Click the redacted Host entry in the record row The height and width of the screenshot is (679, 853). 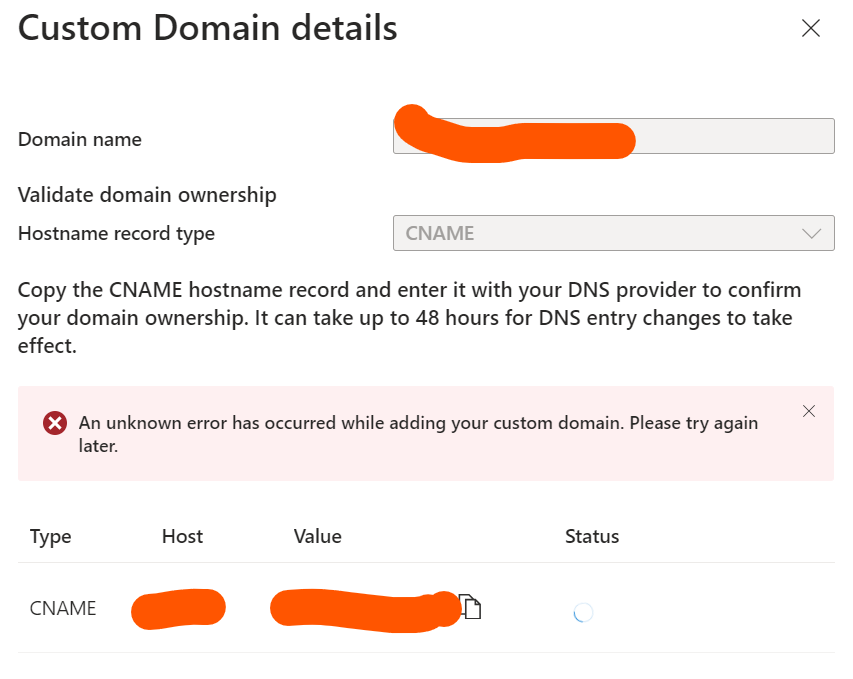point(178,608)
